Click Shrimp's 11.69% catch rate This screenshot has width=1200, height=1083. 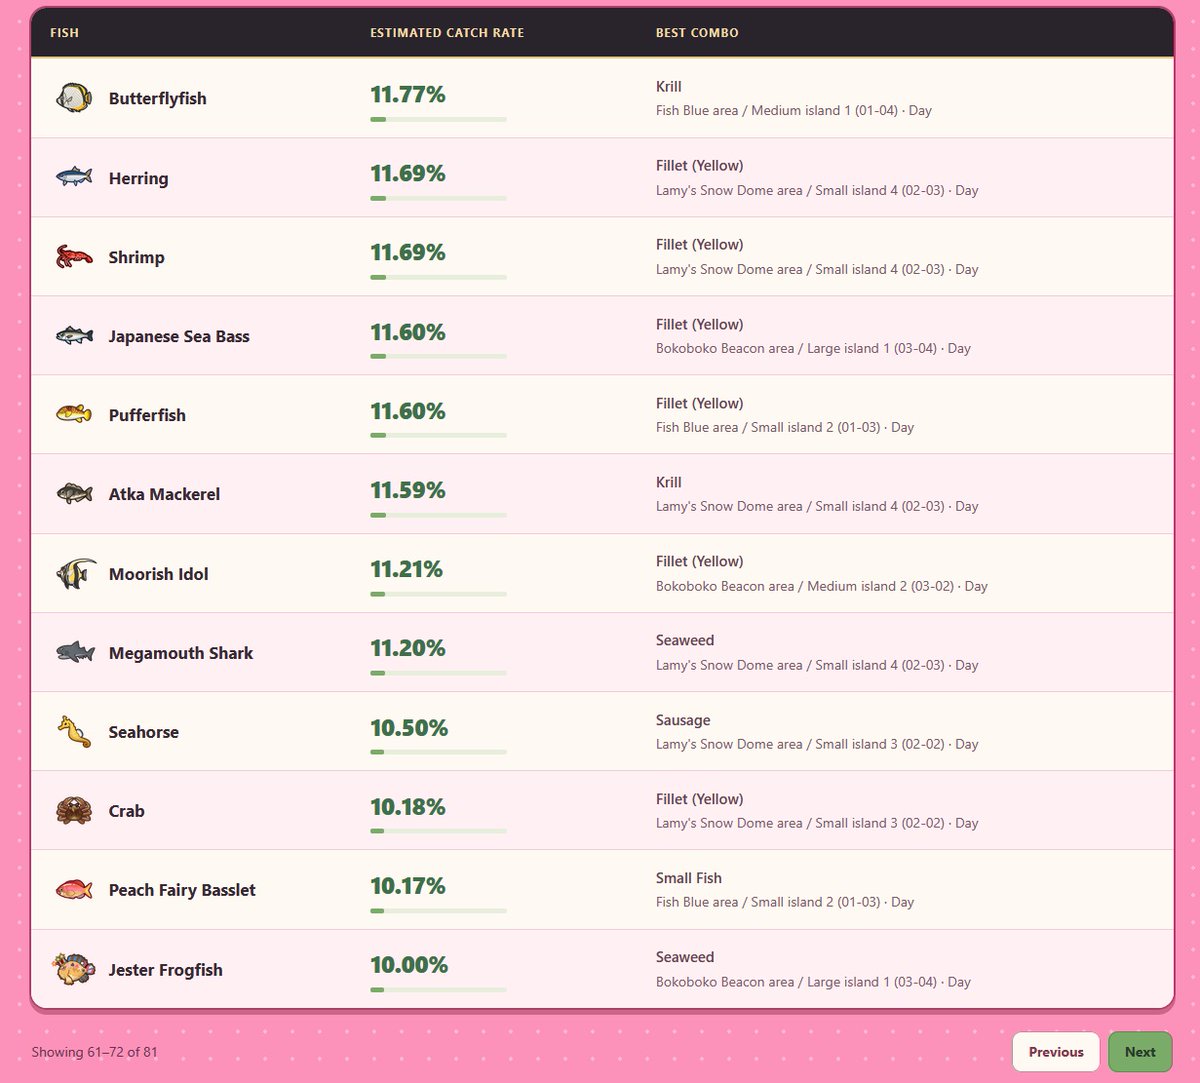click(x=408, y=253)
